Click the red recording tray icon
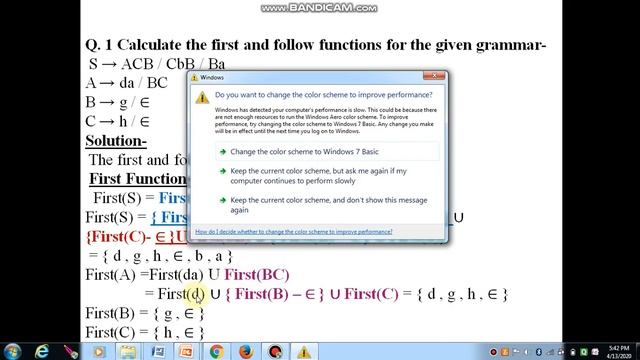The image size is (640, 360). coord(493,352)
